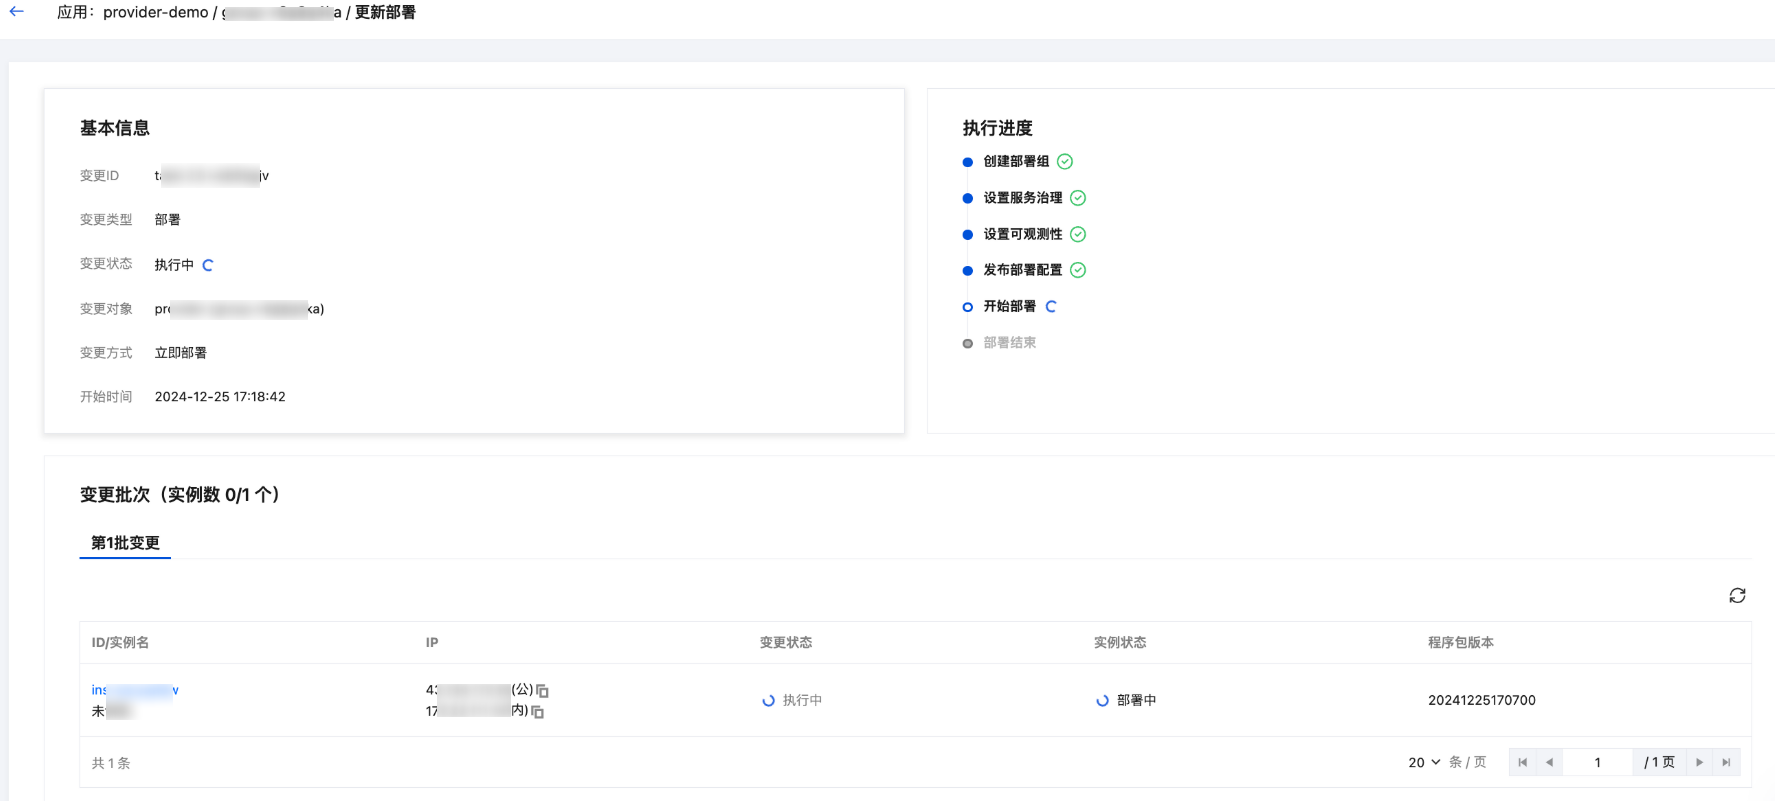1775x801 pixels.
Task: Go to the first page
Action: point(1523,762)
